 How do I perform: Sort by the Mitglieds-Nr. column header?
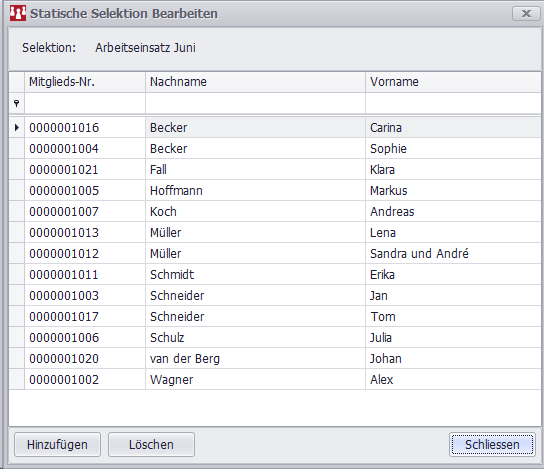(x=85, y=82)
